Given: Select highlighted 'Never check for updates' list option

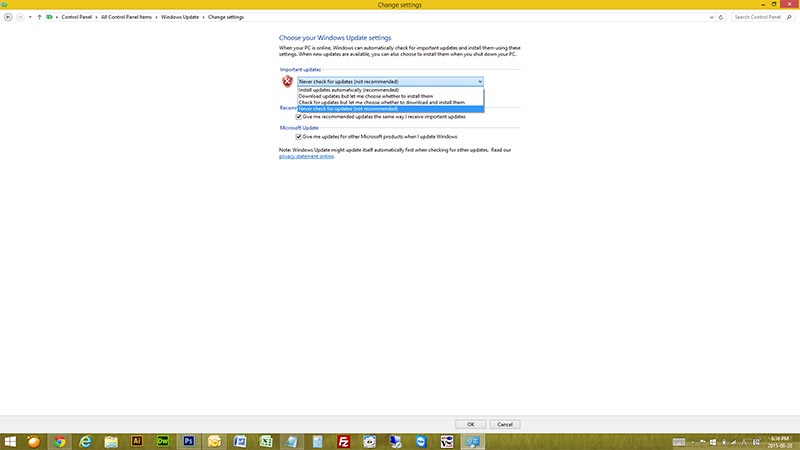Looking at the screenshot, I should (x=390, y=109).
